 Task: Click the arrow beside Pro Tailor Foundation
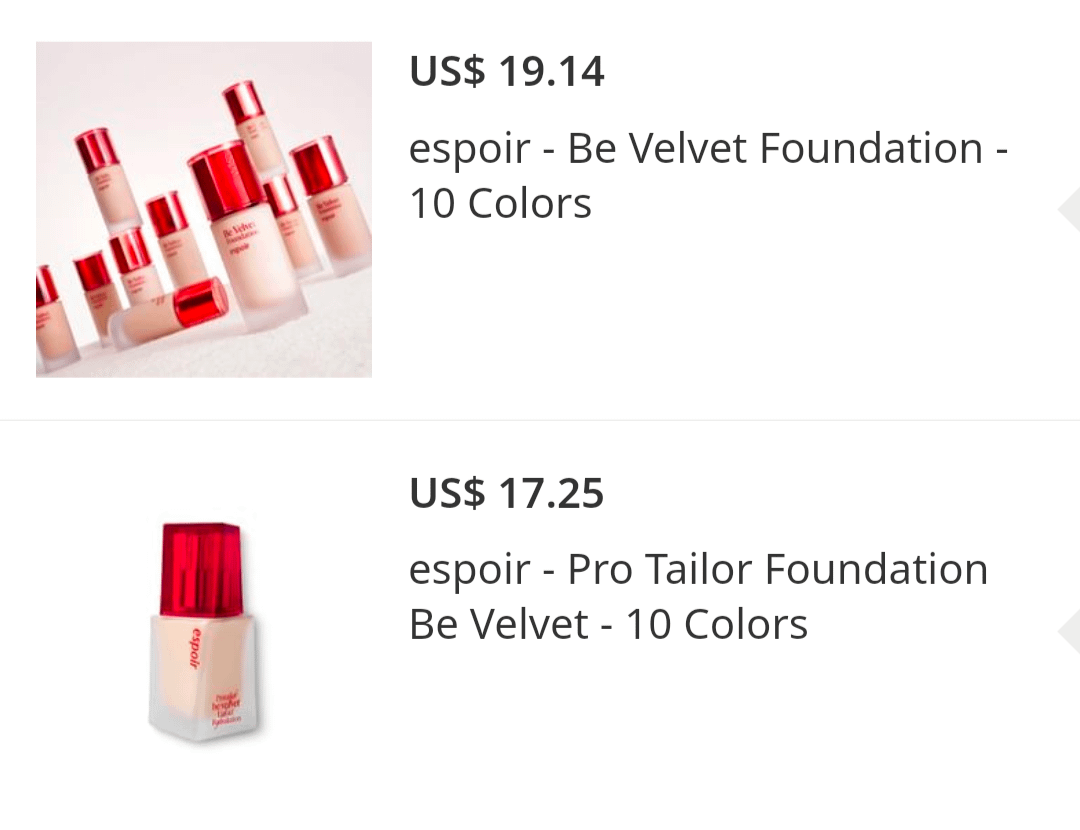click(x=1068, y=632)
